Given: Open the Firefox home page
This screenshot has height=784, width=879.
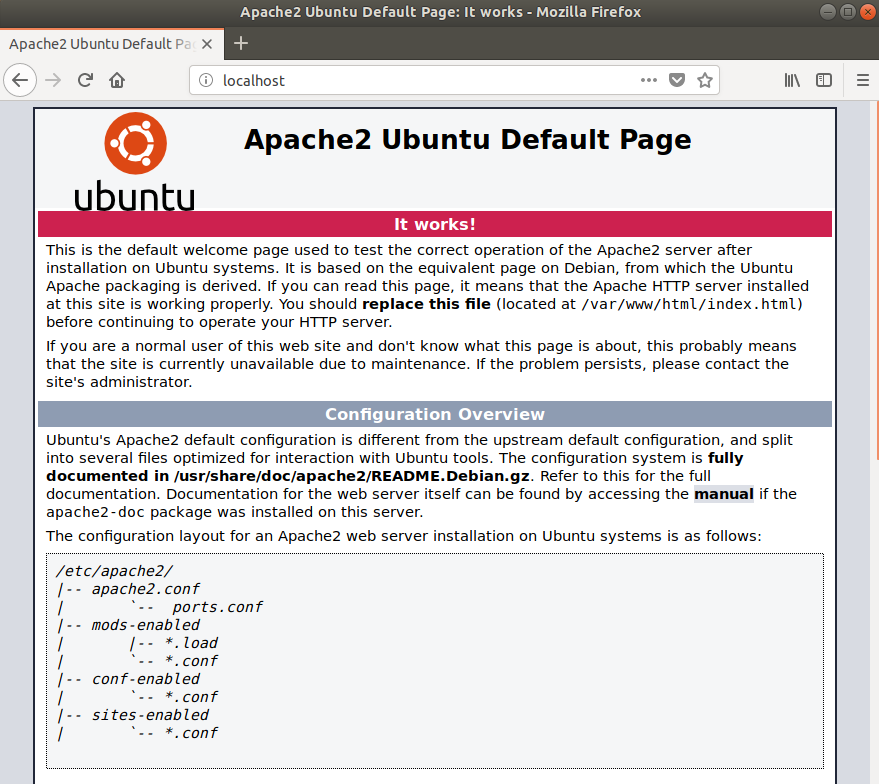Looking at the screenshot, I should pos(117,80).
